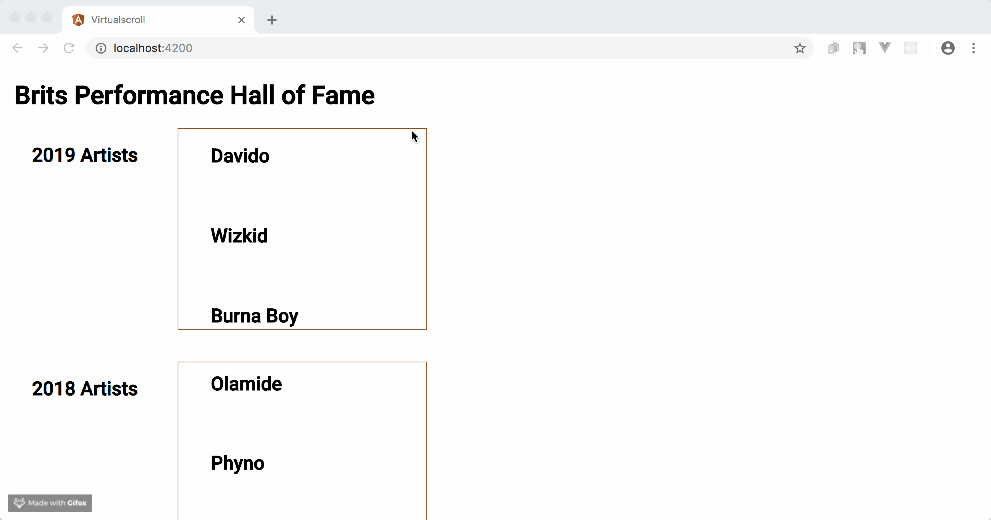Click the browser forward arrow
This screenshot has width=991, height=520.
43,48
